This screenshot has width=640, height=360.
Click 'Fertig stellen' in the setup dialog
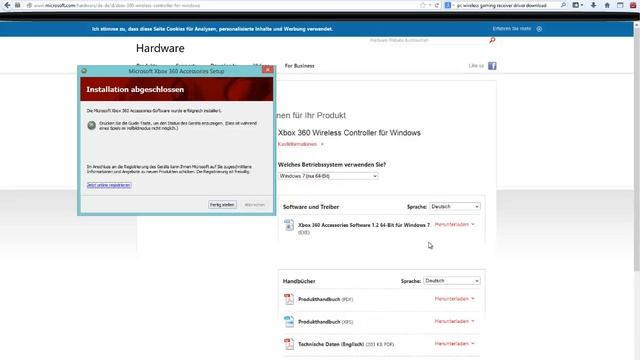[222, 204]
